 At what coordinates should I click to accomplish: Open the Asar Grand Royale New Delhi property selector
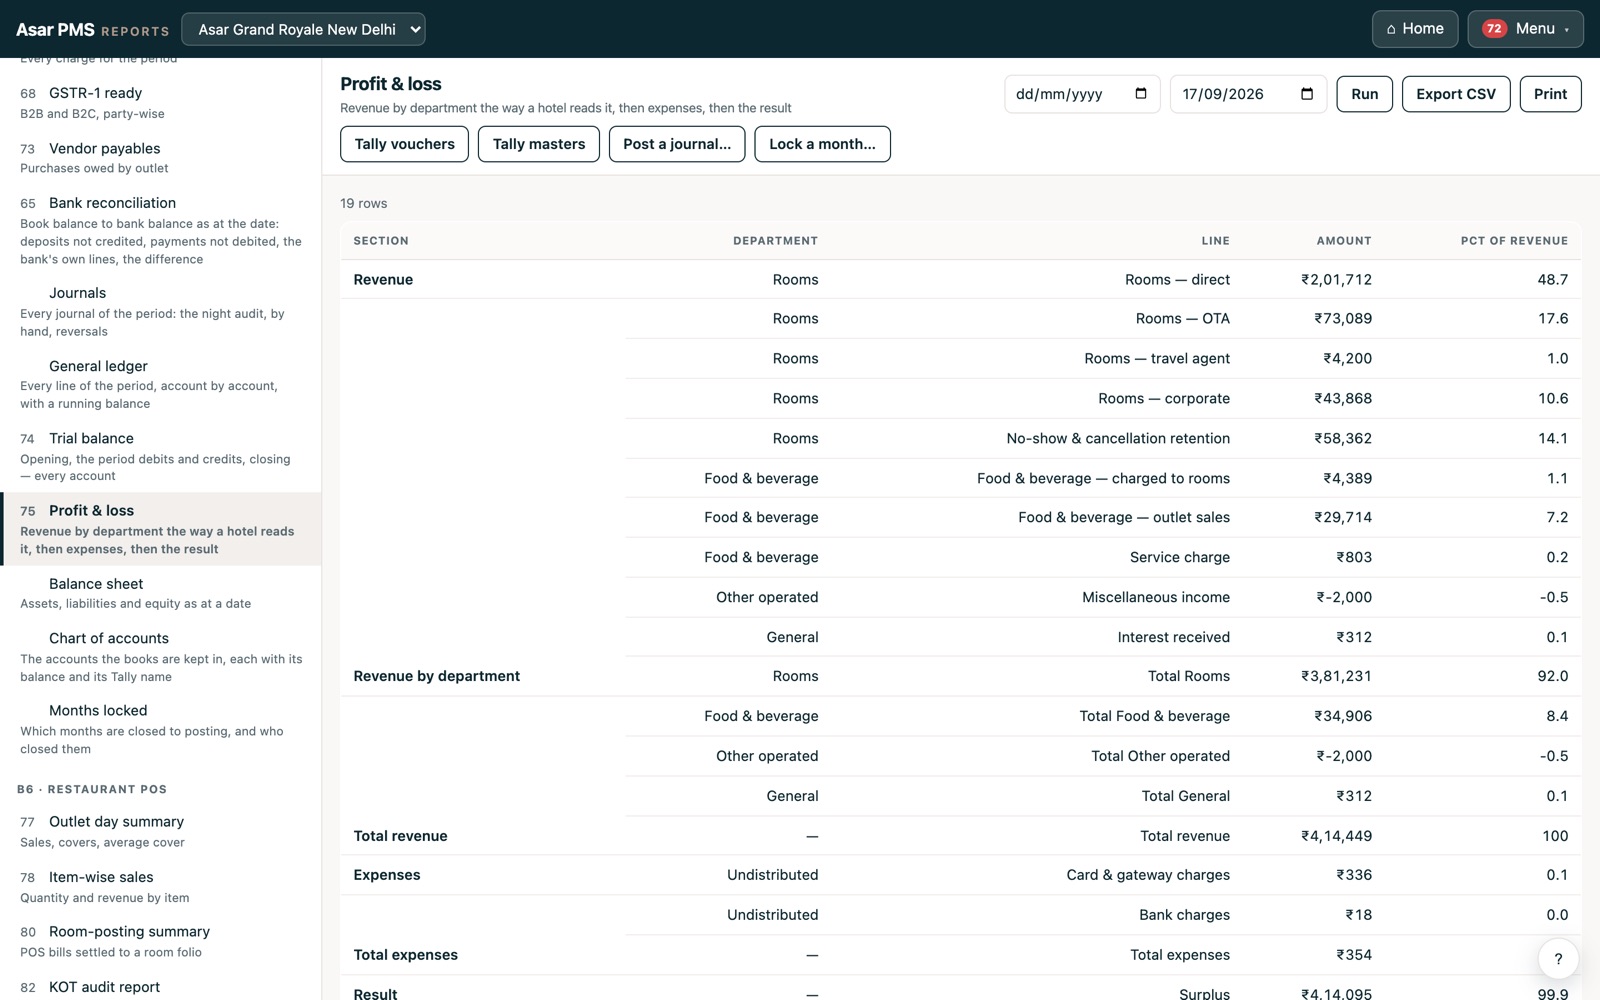[303, 29]
